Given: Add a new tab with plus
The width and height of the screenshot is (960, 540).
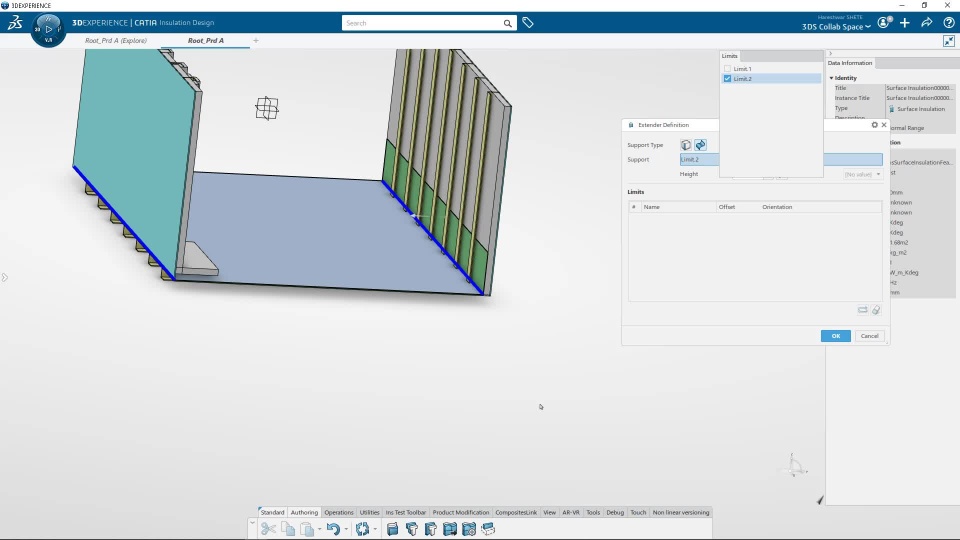Looking at the screenshot, I should click(x=256, y=40).
